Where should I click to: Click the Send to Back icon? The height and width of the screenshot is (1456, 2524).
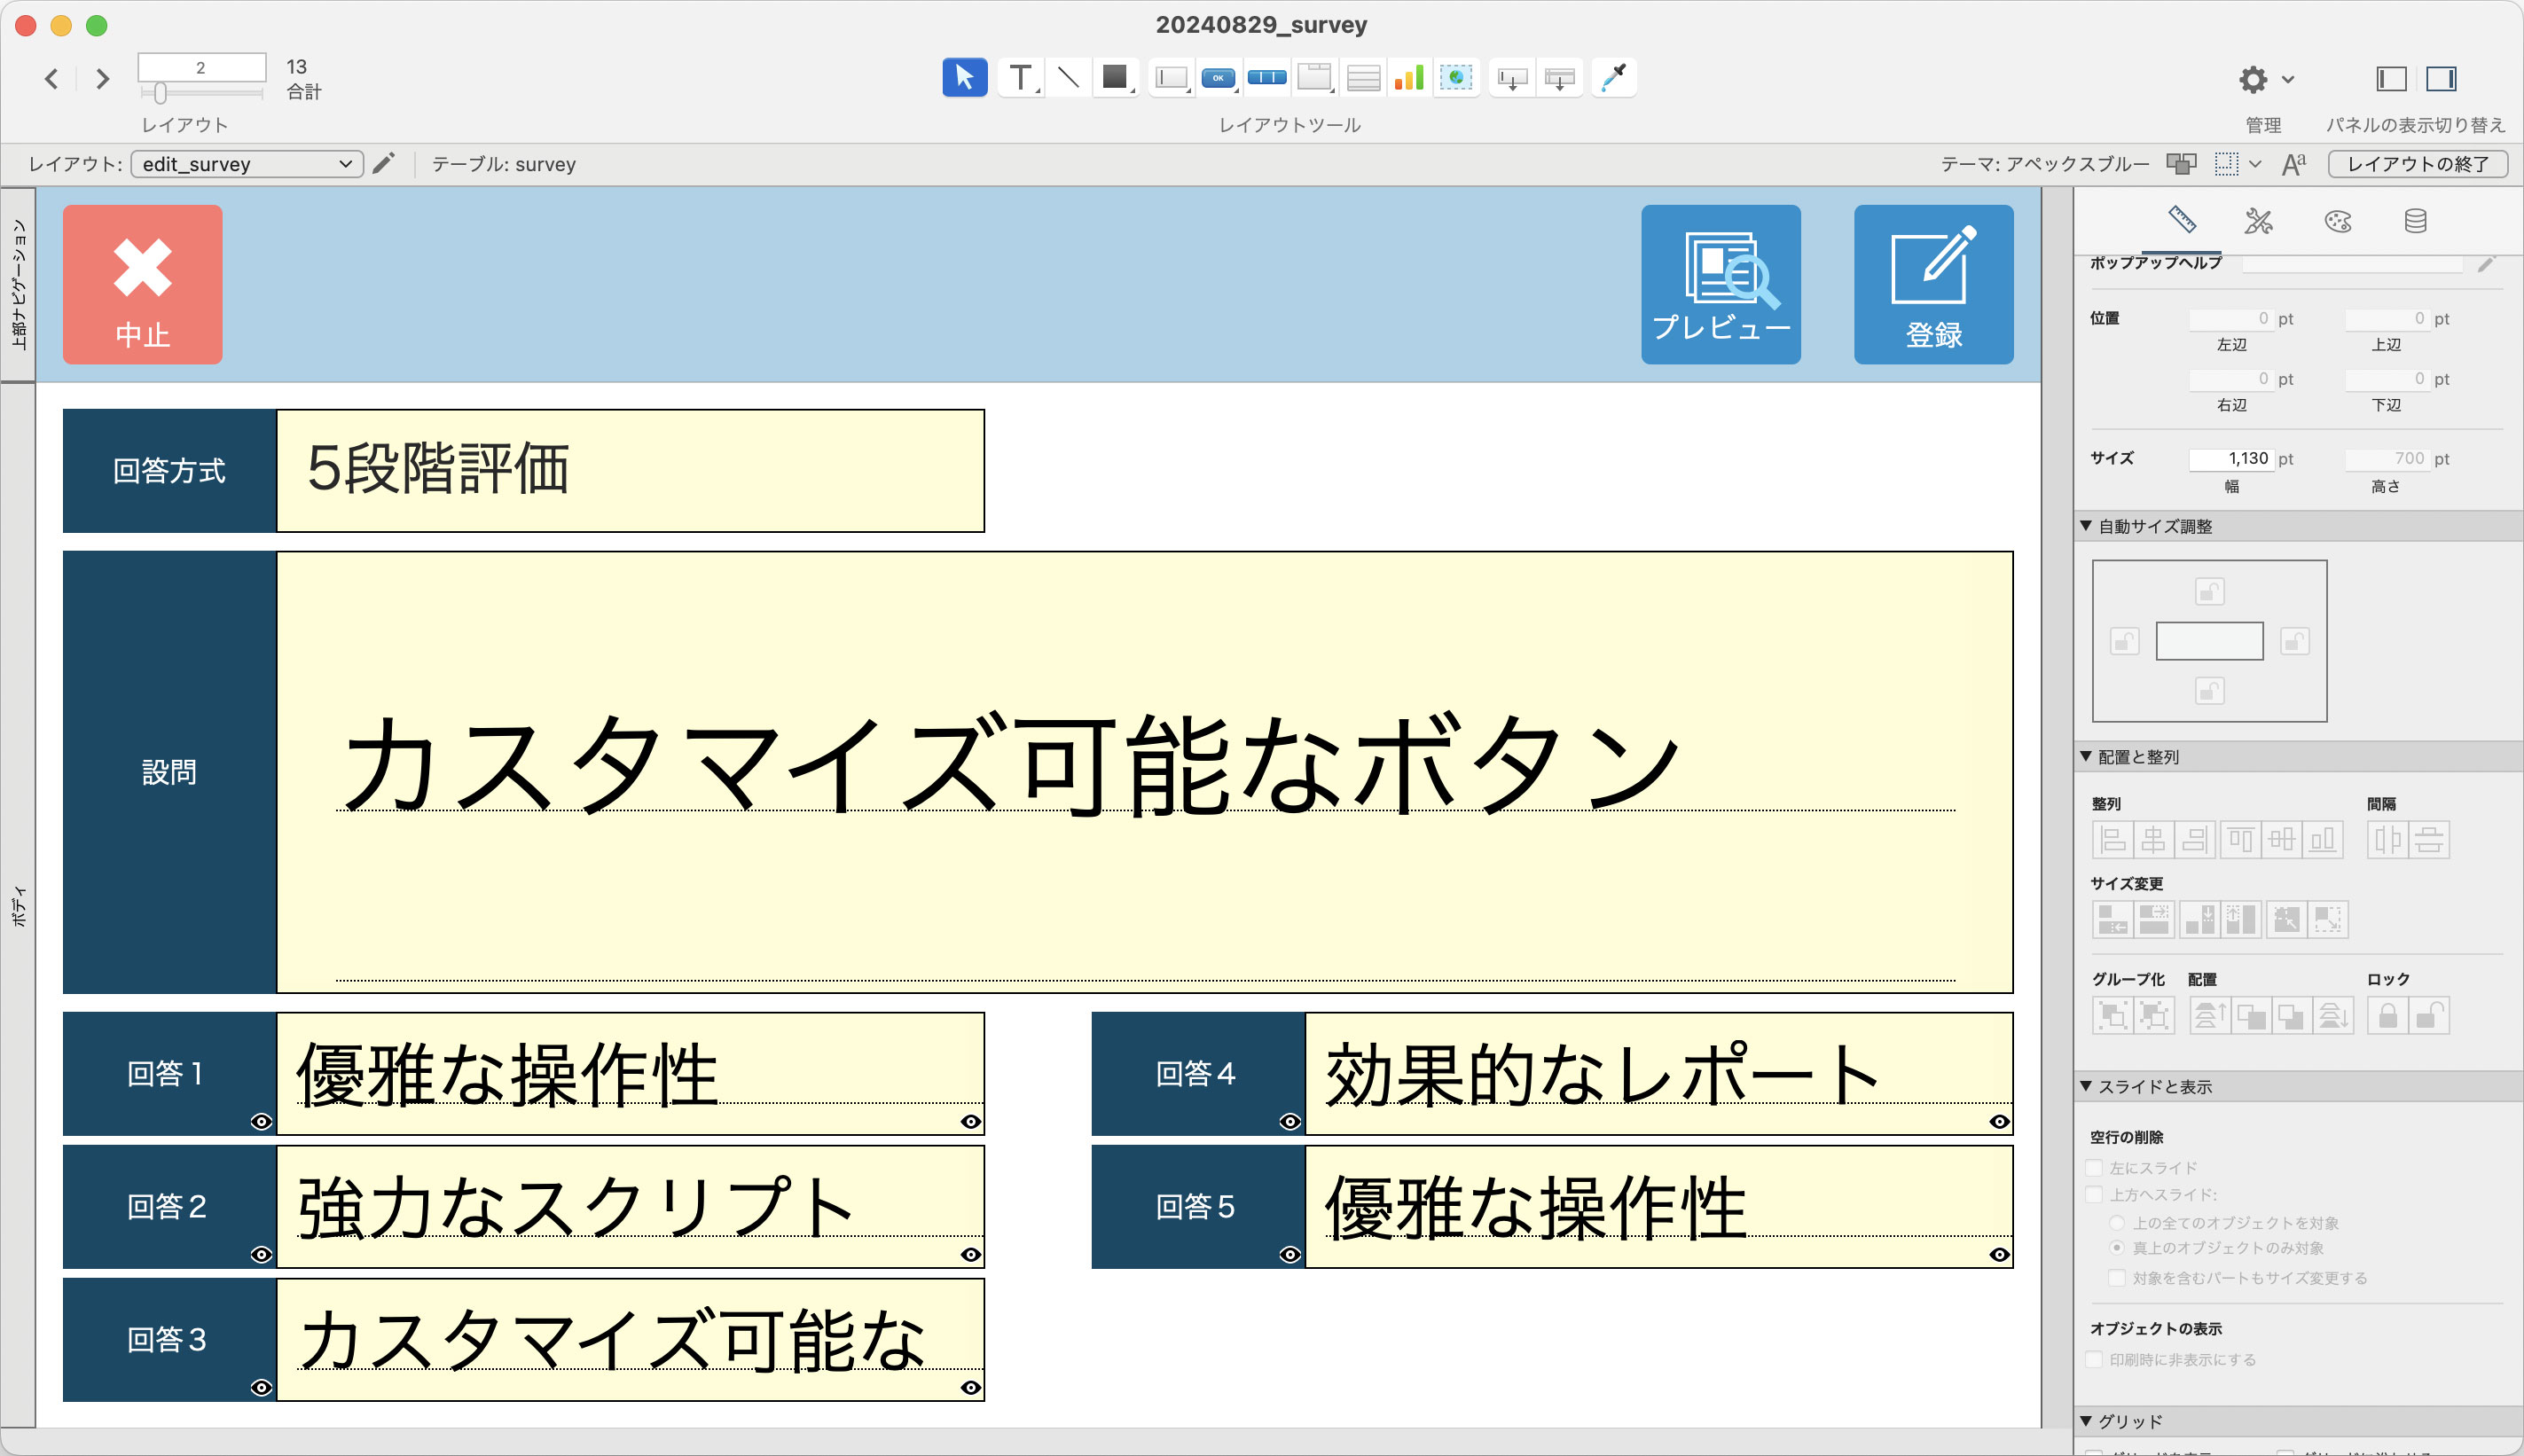2334,1016
